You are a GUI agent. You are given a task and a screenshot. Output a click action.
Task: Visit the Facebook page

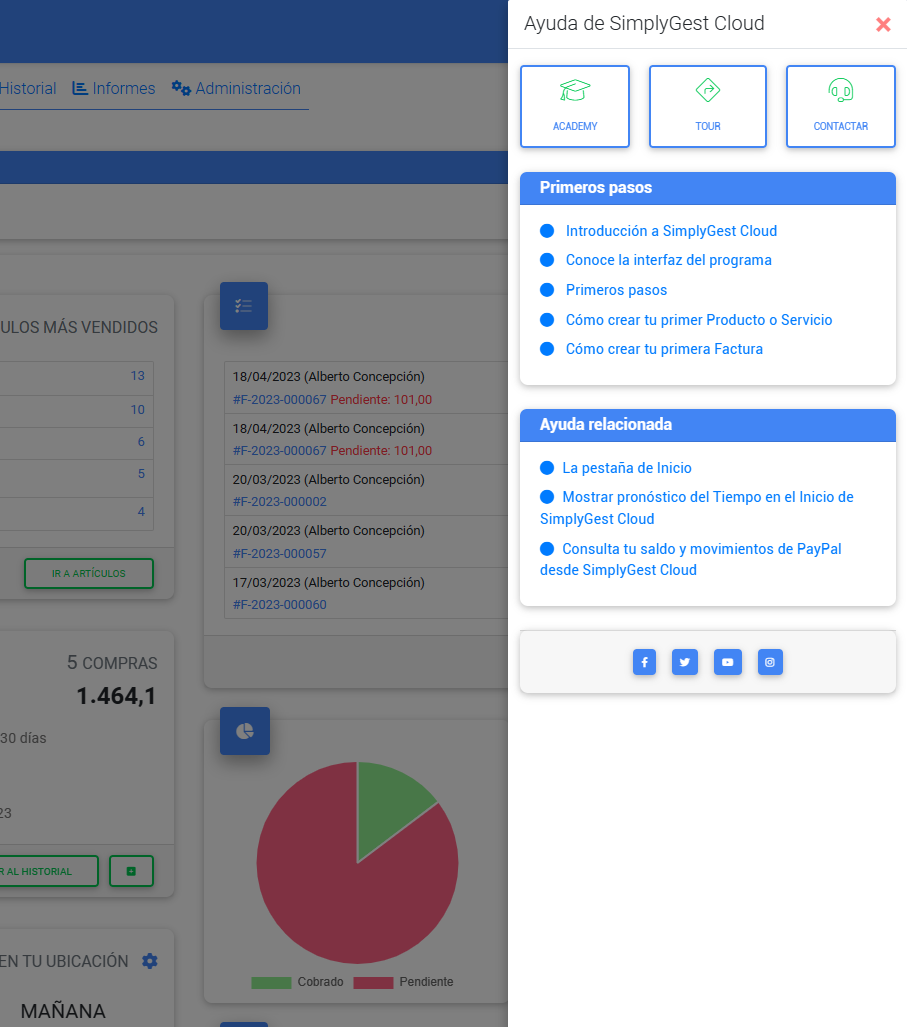644,662
